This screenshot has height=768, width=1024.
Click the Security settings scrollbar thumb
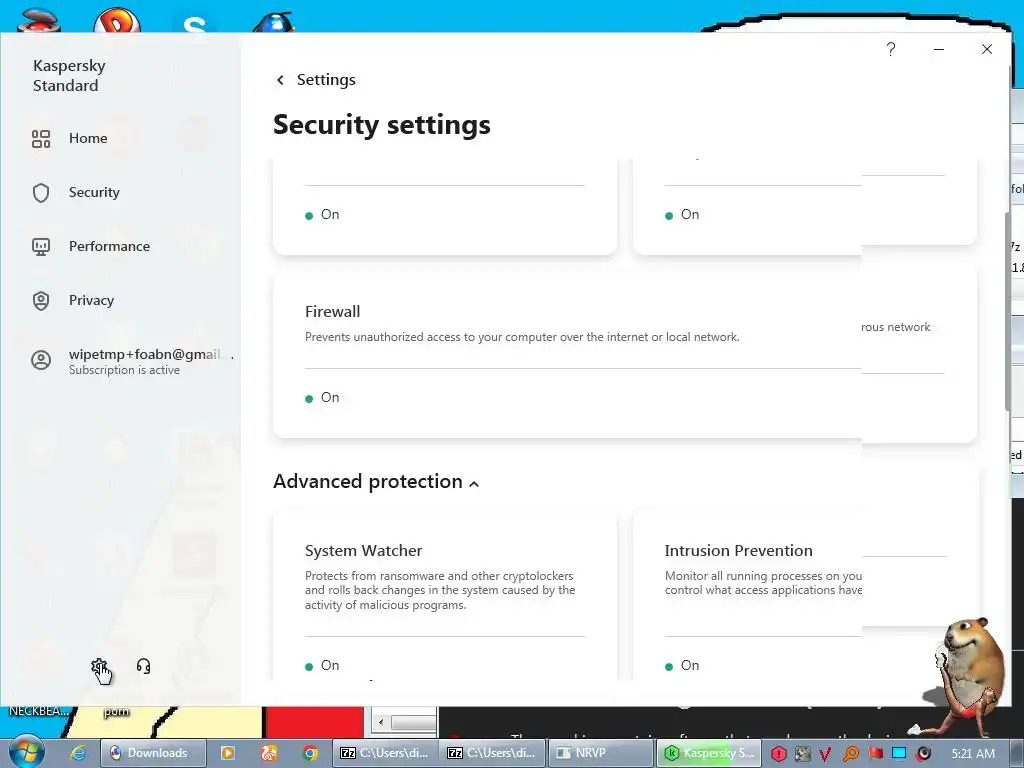[x=1008, y=311]
